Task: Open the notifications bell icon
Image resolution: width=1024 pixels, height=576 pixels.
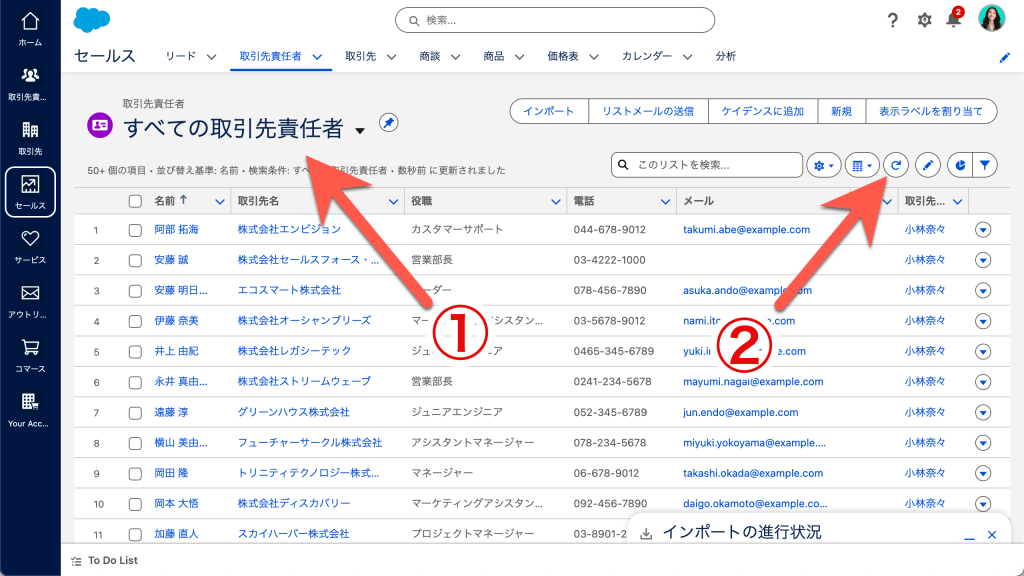Action: (x=953, y=20)
